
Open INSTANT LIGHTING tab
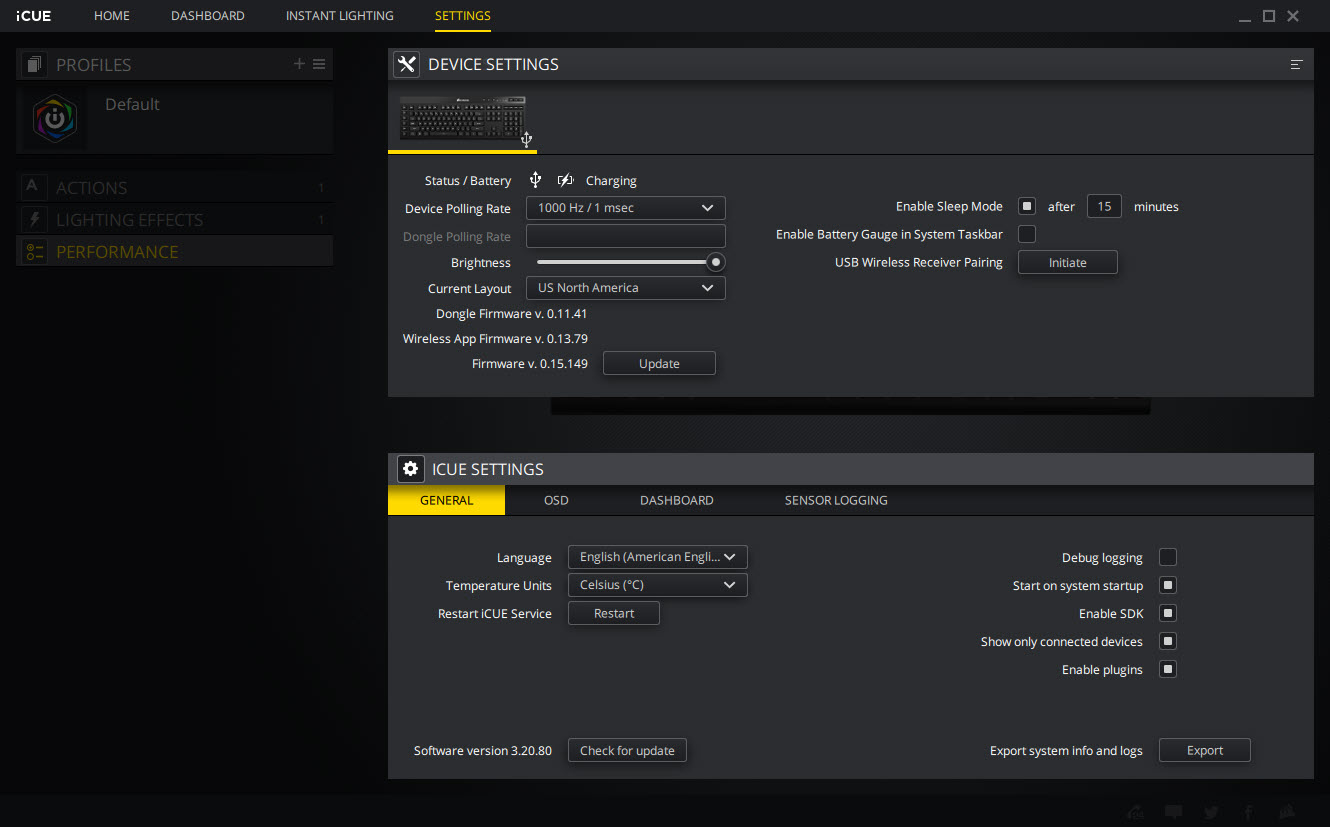(x=340, y=16)
